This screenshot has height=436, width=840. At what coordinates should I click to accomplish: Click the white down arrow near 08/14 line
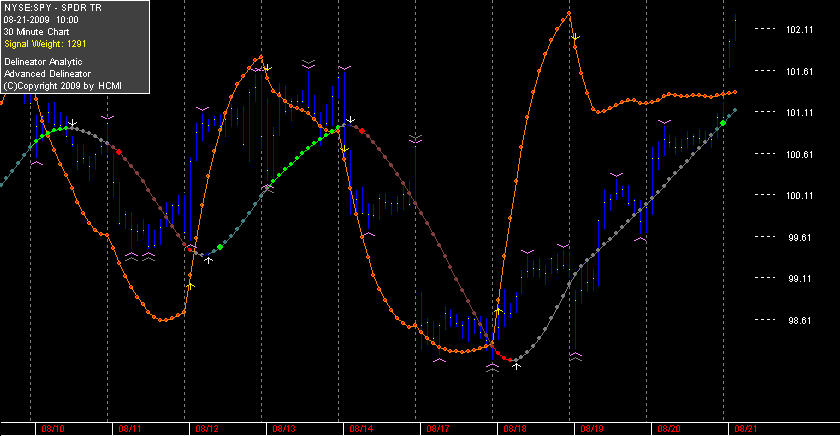coord(350,119)
